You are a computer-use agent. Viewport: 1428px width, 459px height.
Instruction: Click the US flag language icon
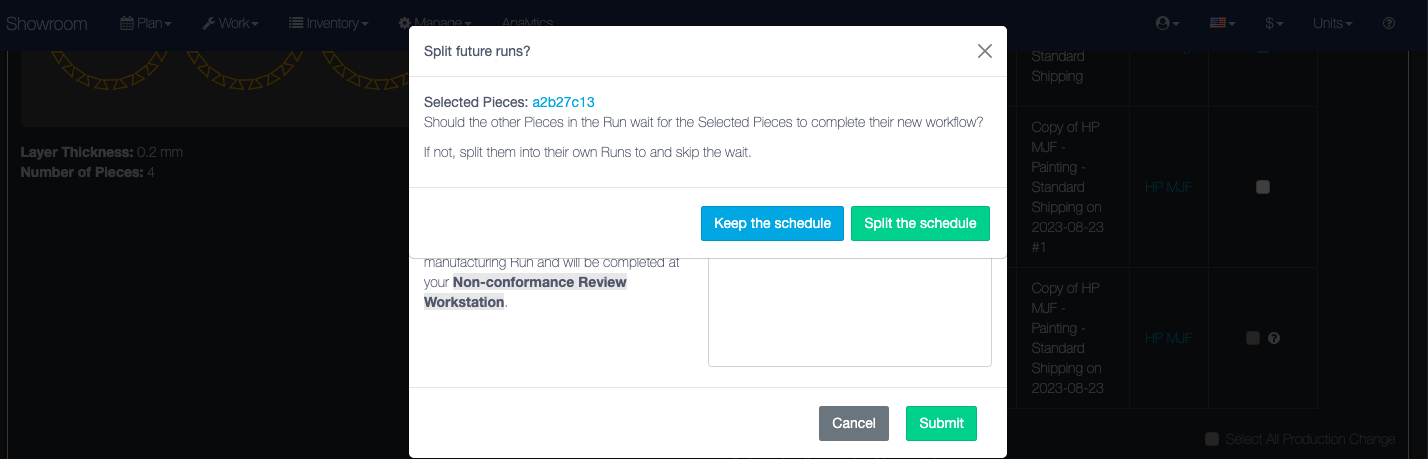pyautogui.click(x=1218, y=23)
